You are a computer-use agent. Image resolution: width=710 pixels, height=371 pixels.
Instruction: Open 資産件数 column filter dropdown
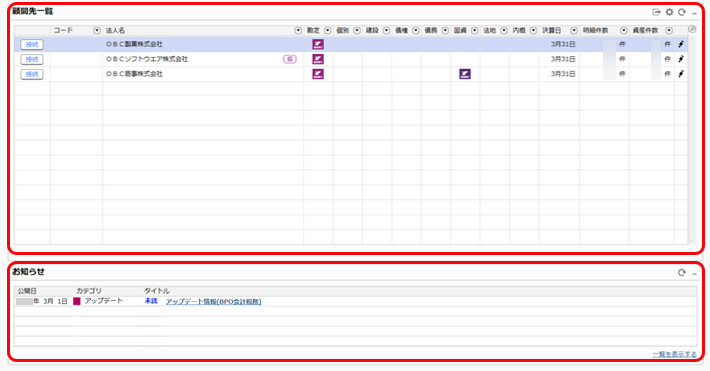[x=669, y=30]
